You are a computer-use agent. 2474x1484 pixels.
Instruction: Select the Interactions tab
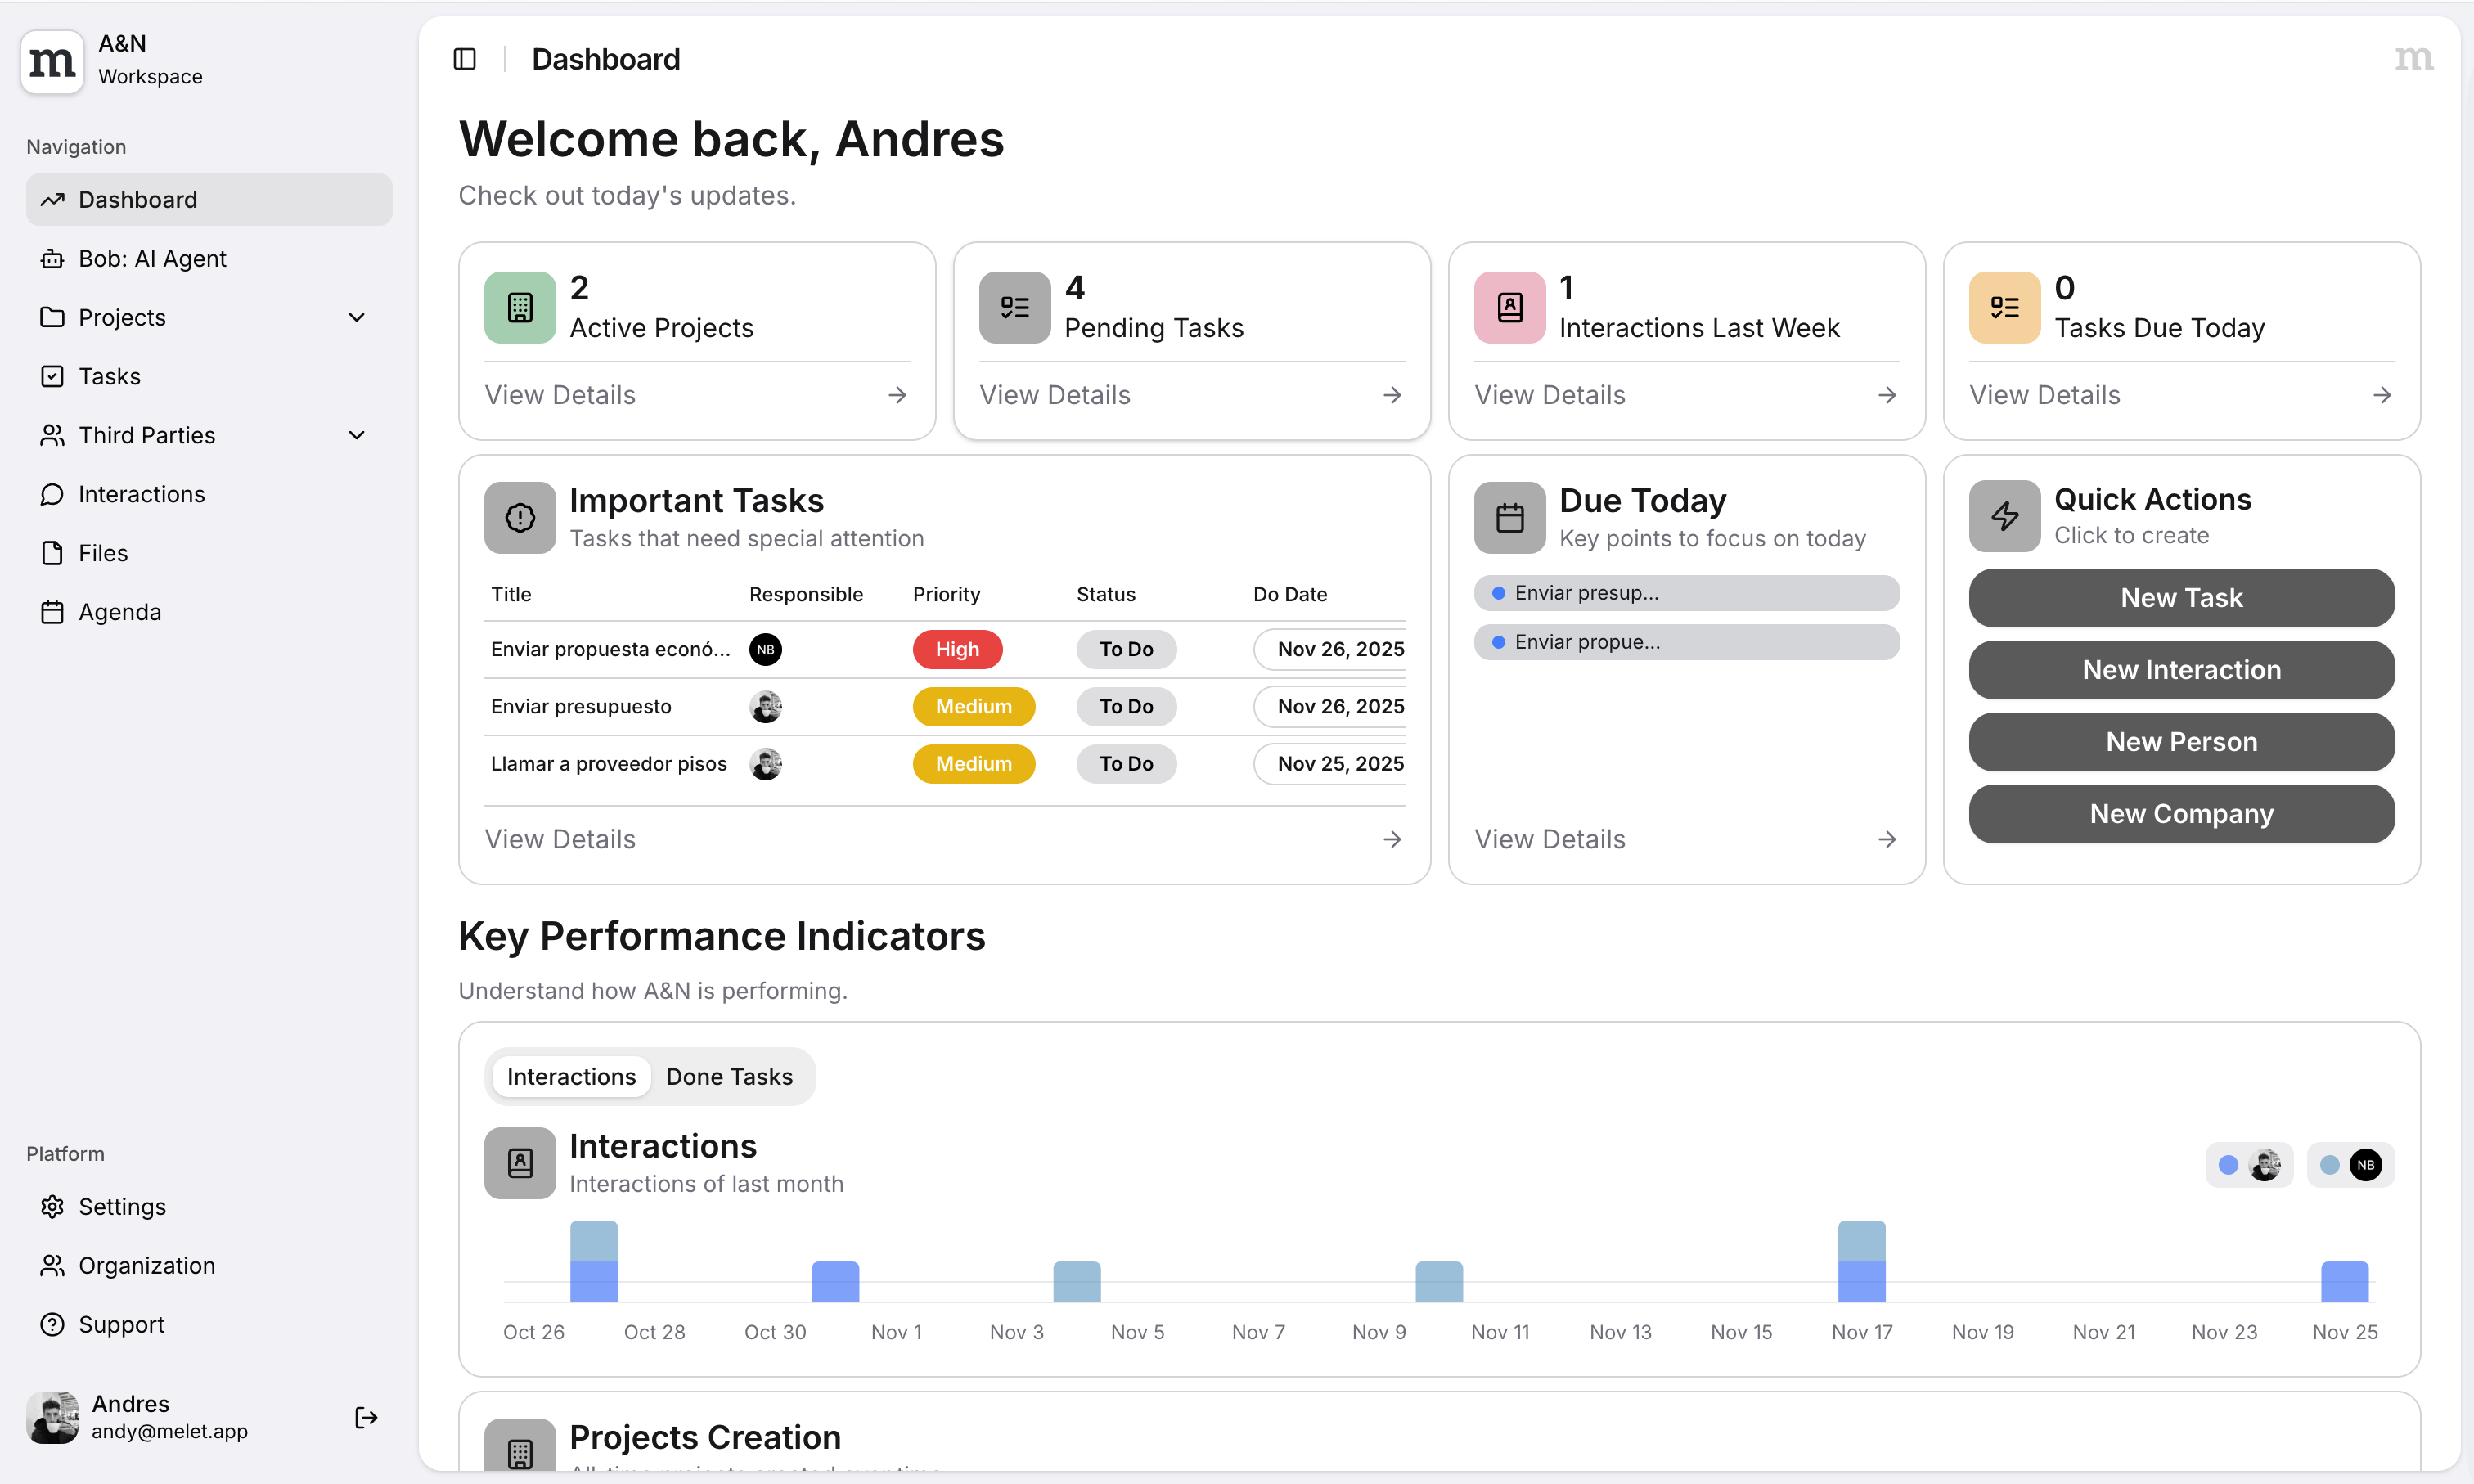click(571, 1076)
